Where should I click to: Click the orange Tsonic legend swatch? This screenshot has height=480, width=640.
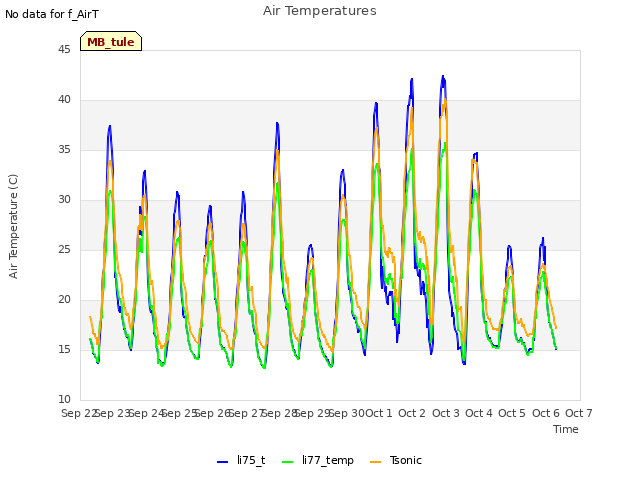click(376, 462)
